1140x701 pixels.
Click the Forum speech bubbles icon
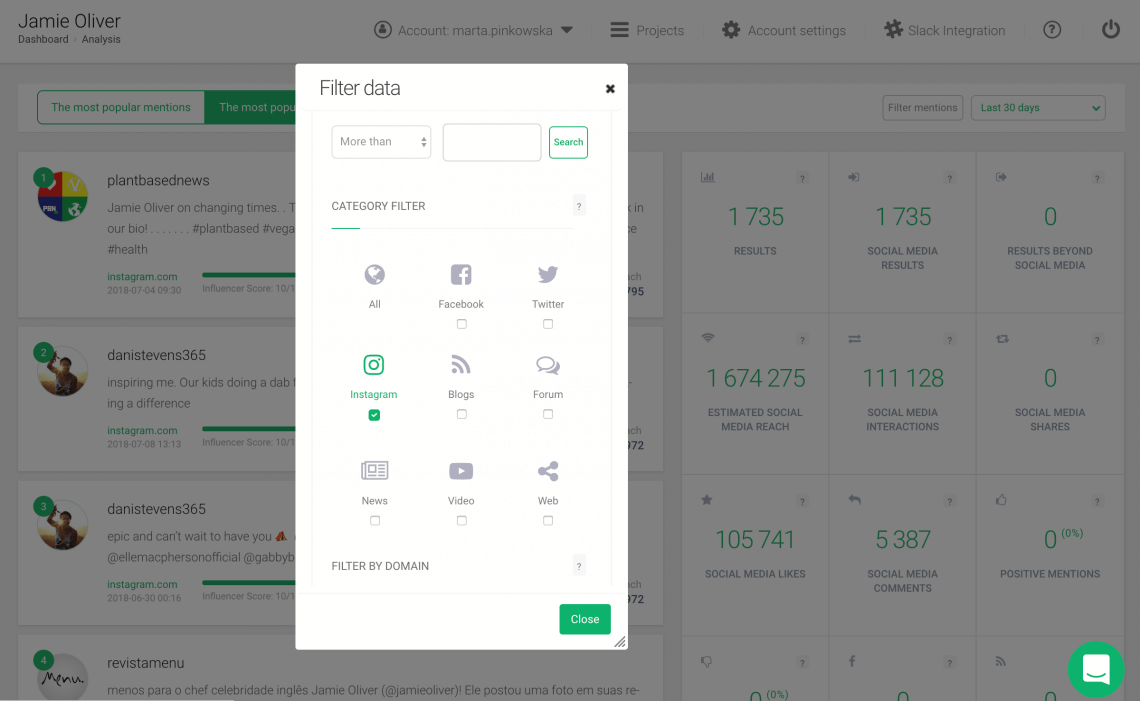click(x=547, y=365)
